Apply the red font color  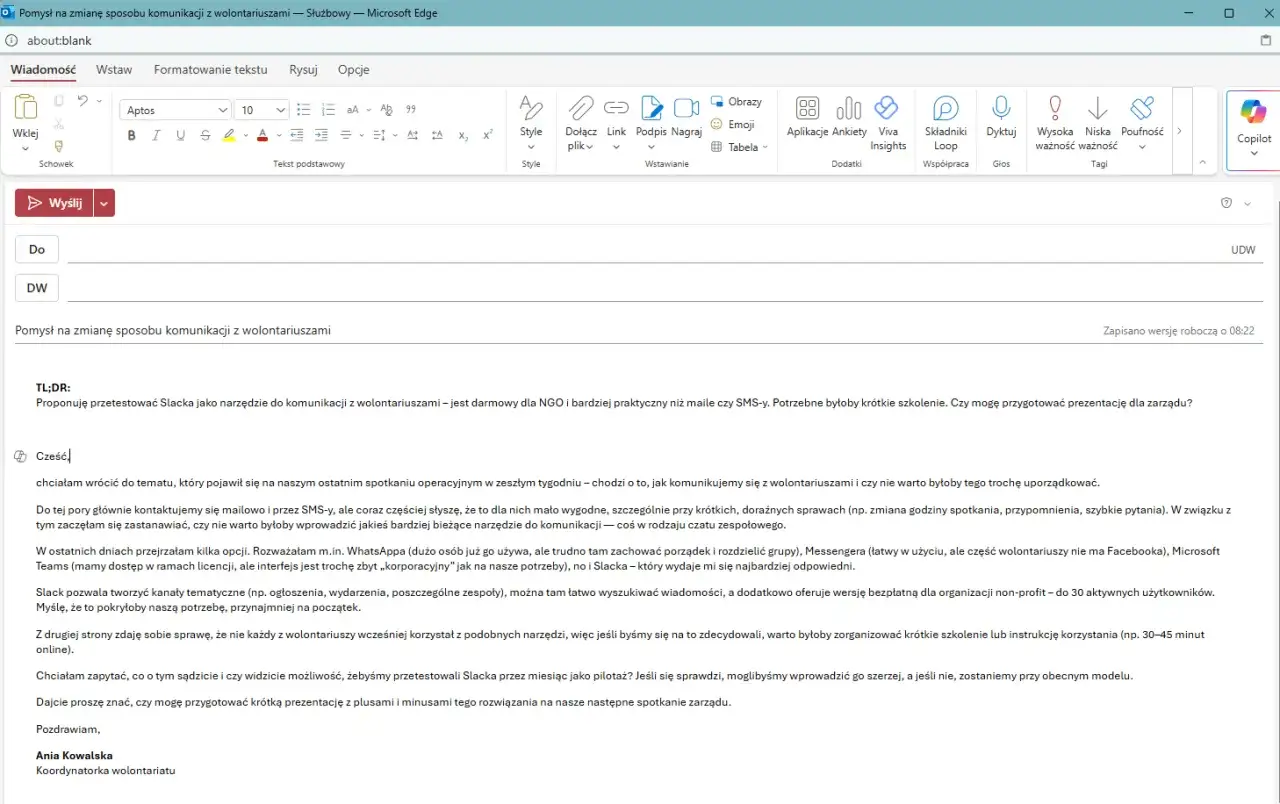[x=263, y=135]
